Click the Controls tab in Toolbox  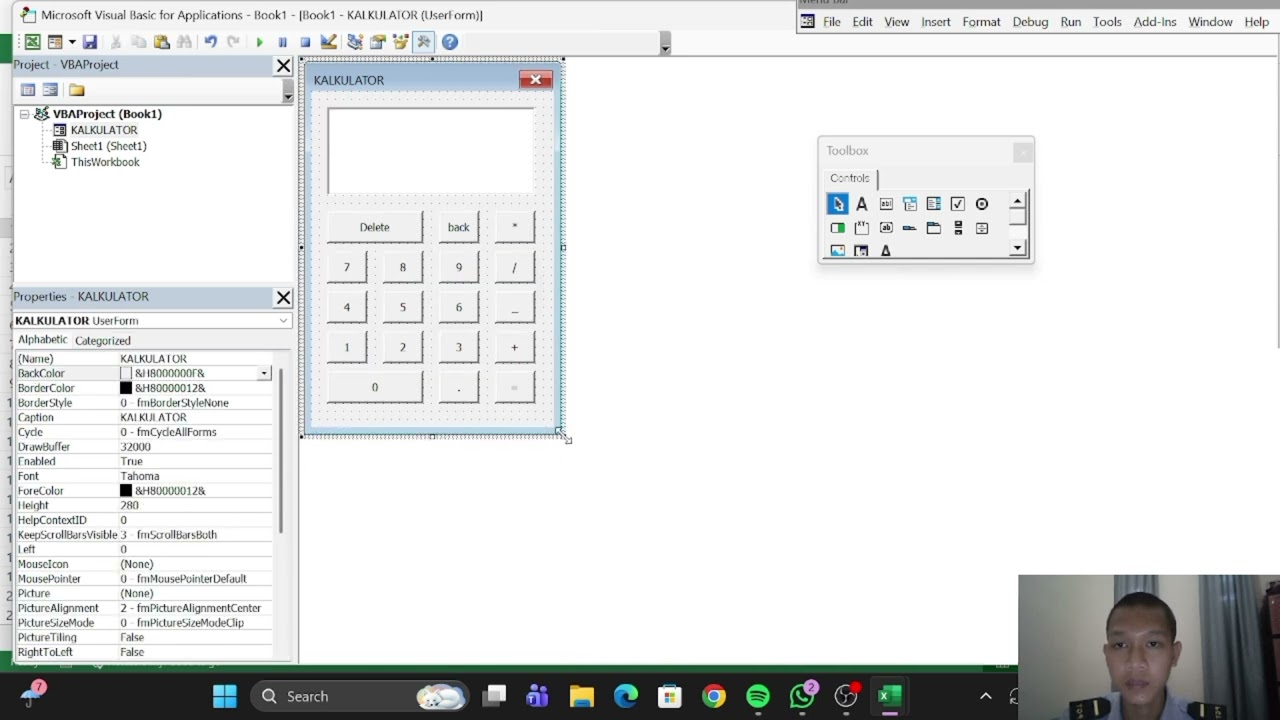coord(850,178)
